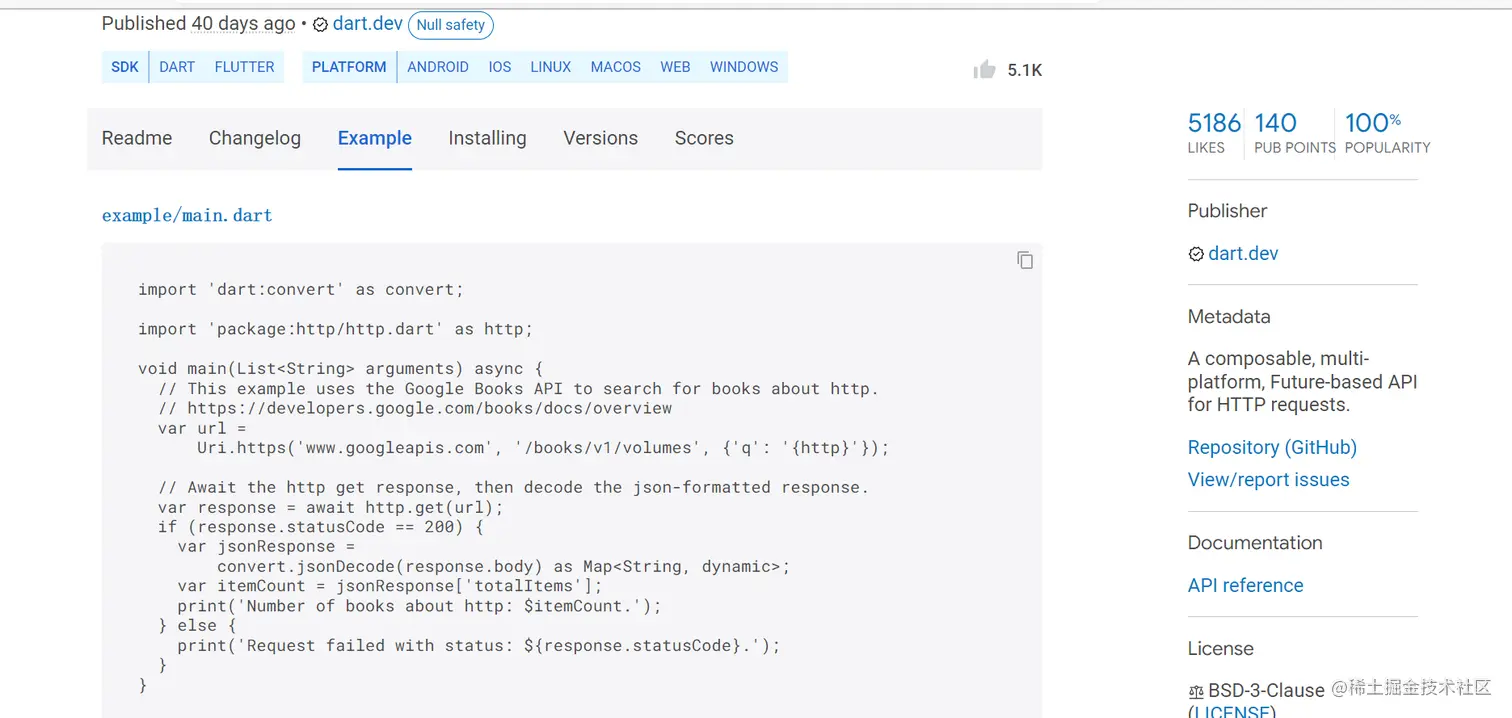
Task: Click the dart.dev link in header
Action: pyautogui.click(x=367, y=24)
